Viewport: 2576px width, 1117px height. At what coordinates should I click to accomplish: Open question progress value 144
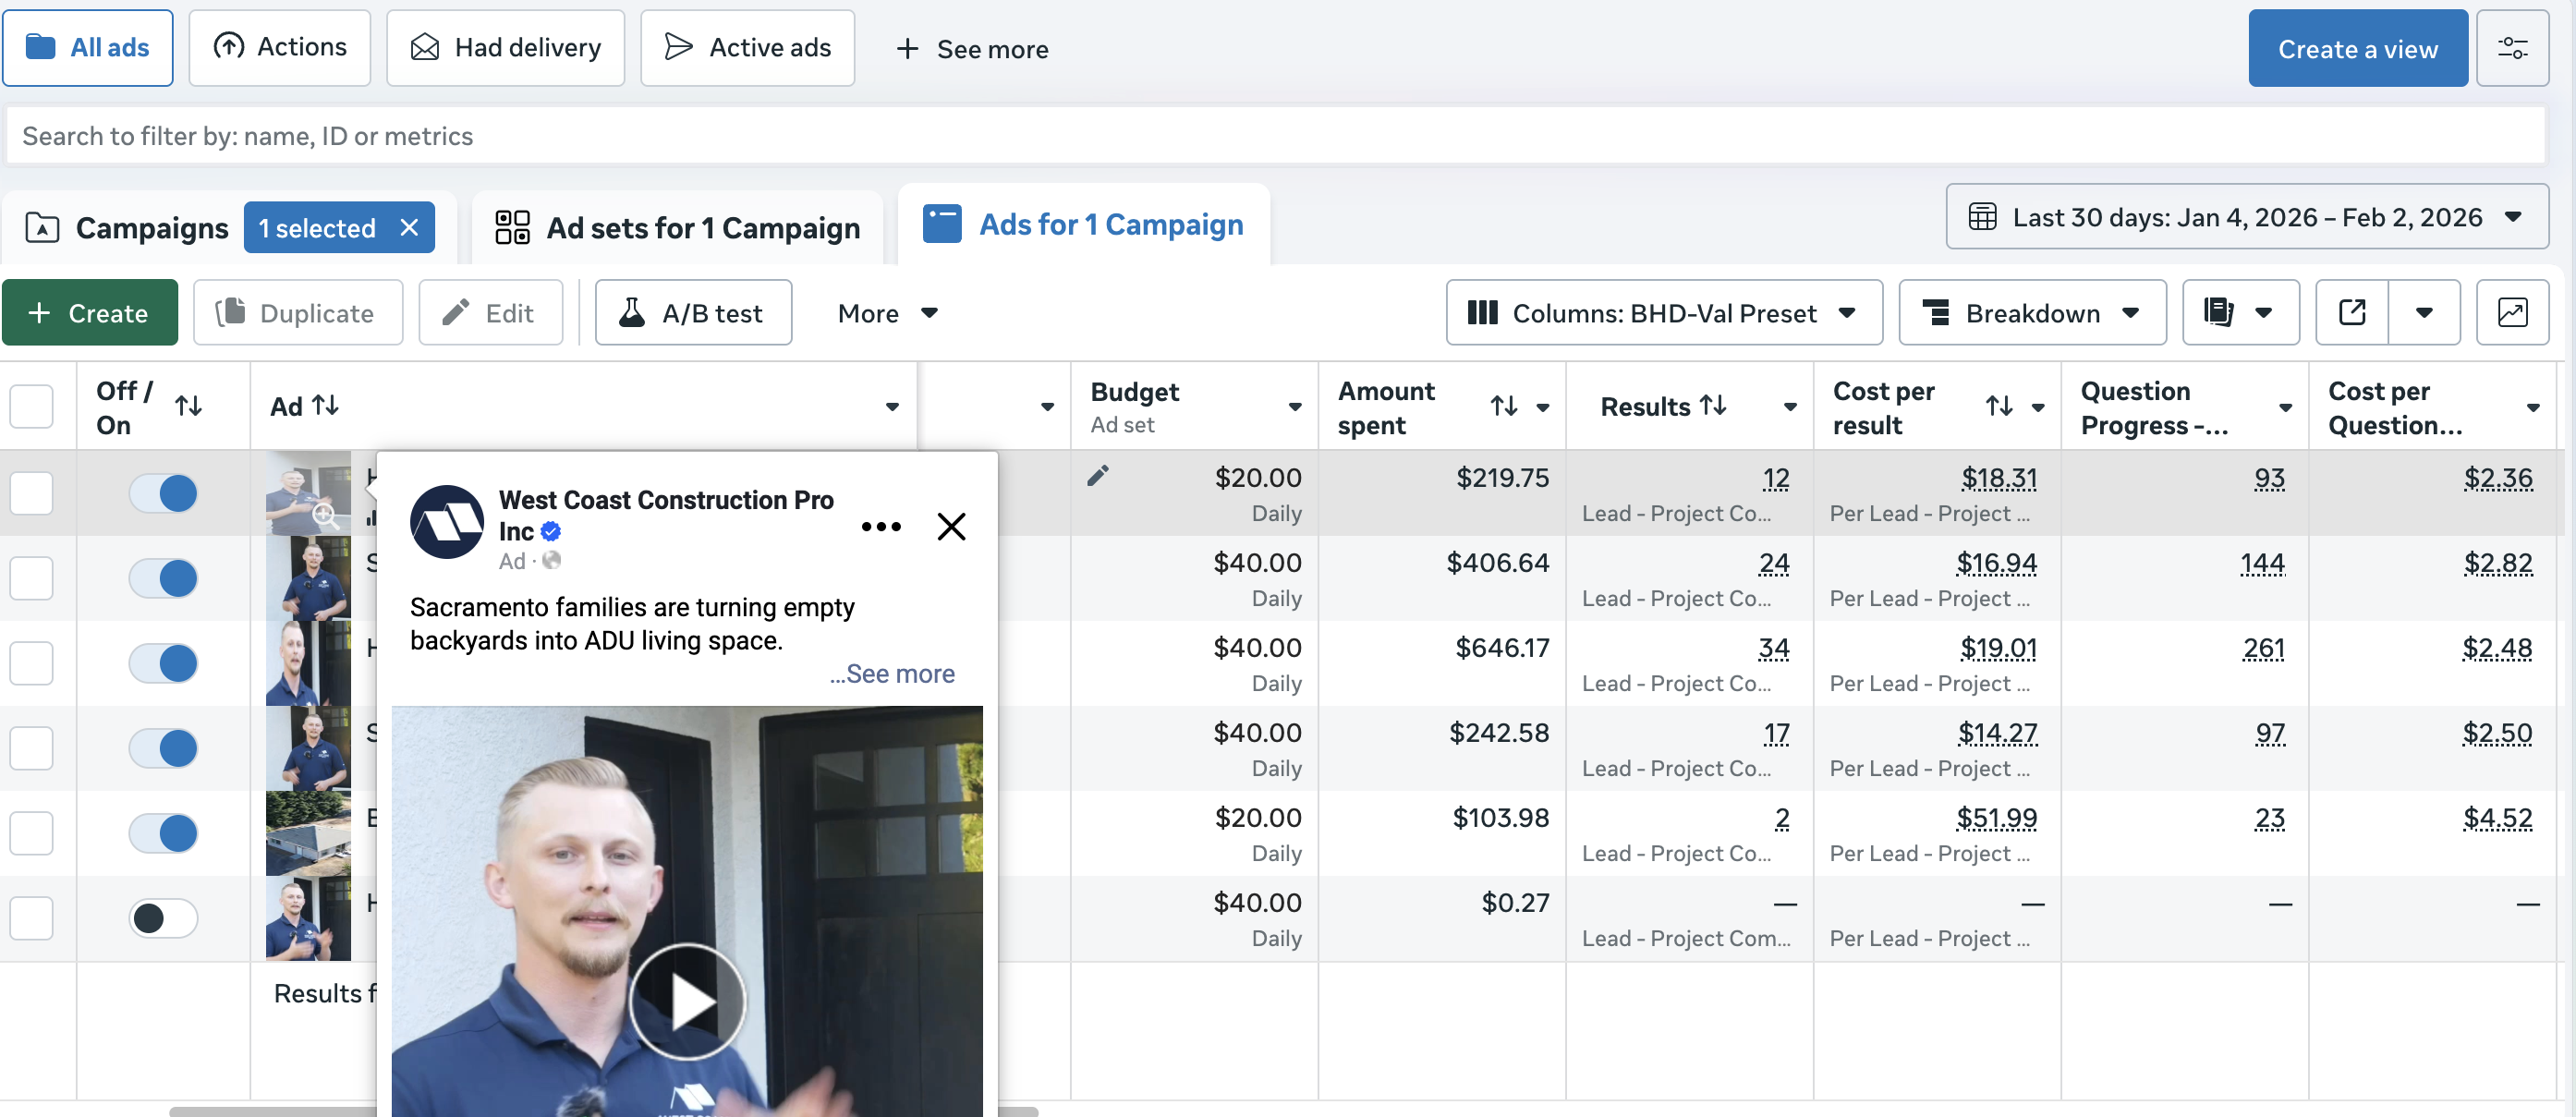[2262, 563]
